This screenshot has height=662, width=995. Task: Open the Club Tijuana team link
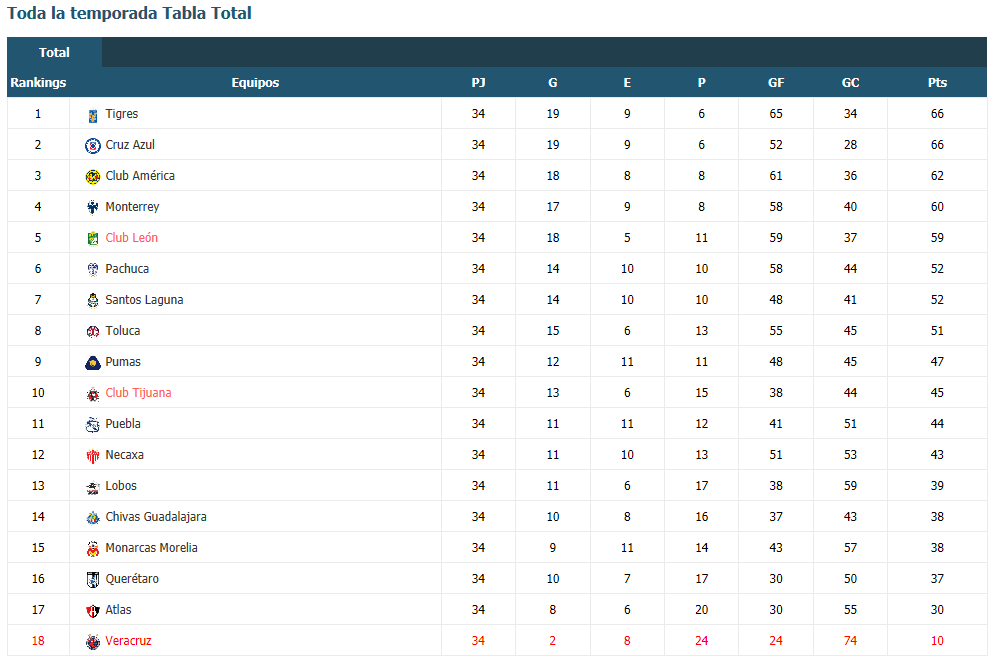point(138,393)
